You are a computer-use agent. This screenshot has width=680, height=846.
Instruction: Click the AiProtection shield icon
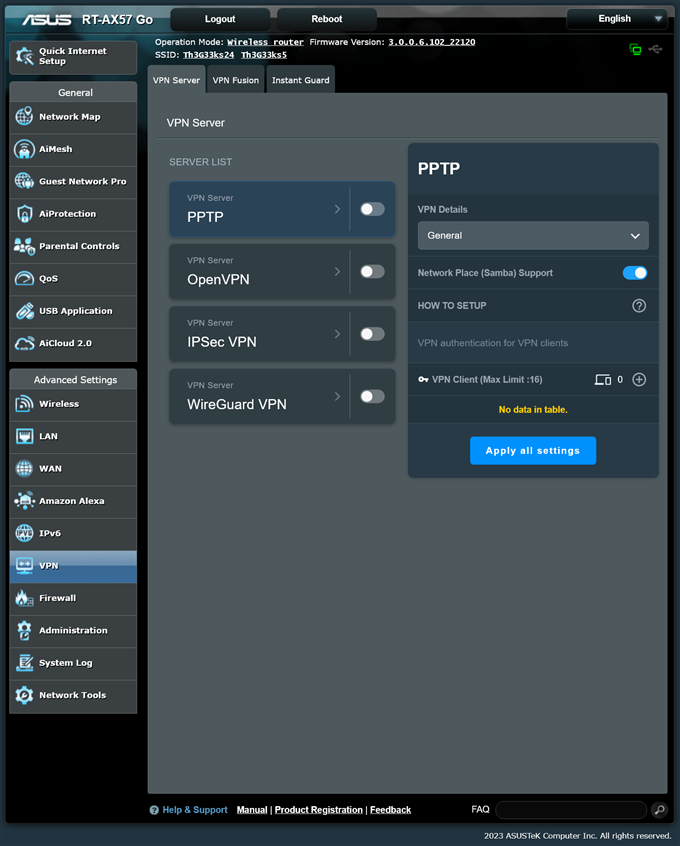pyautogui.click(x=24, y=214)
